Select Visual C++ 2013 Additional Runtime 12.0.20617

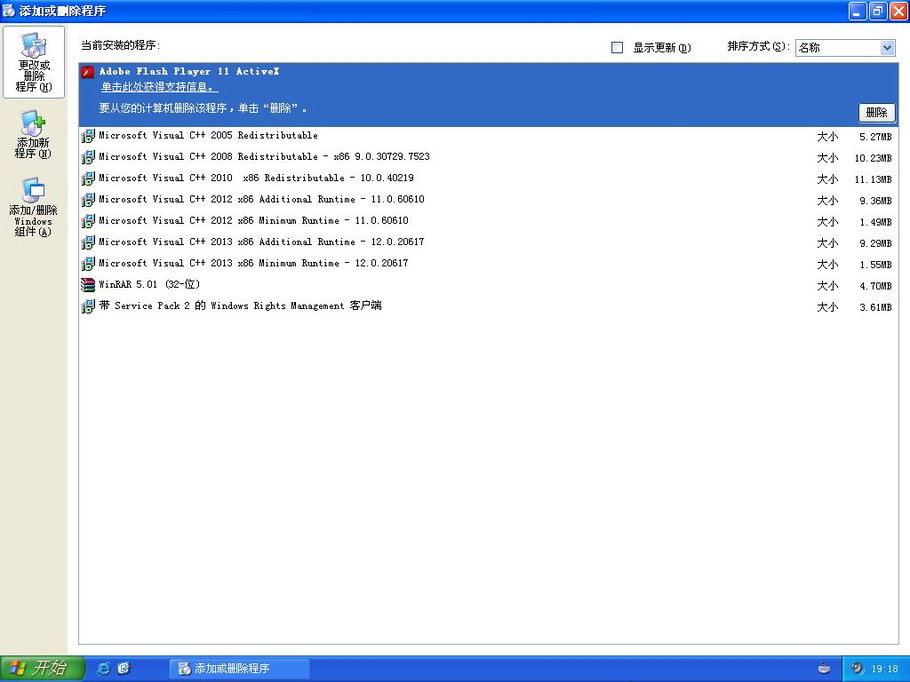[489, 243]
